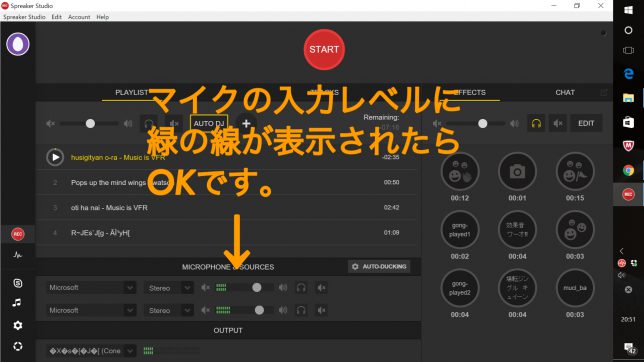Mute the second microphone source

(322, 310)
